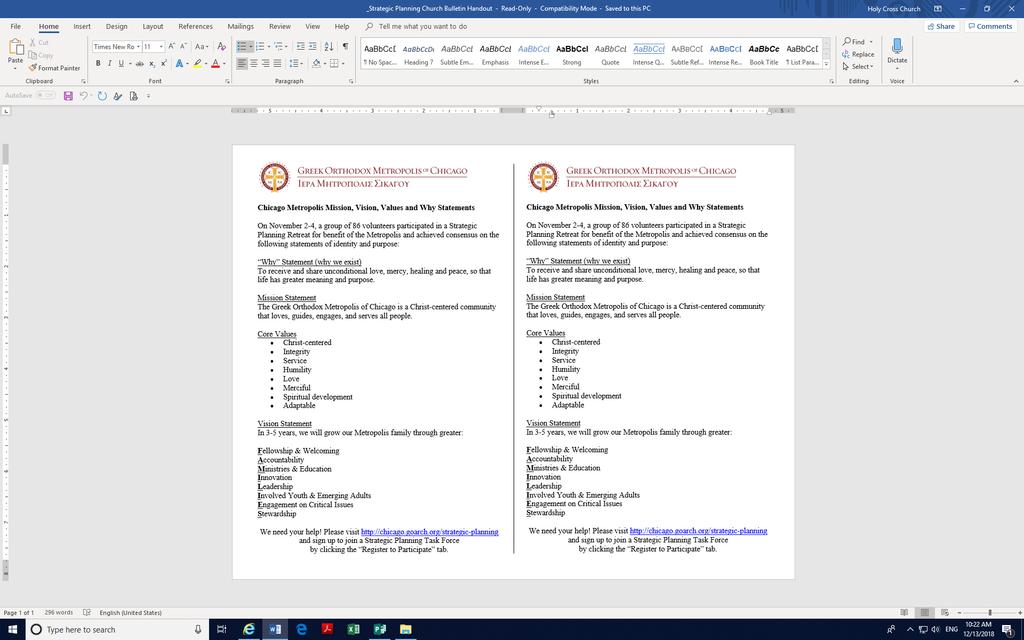Toggle italic formatting
The height and width of the screenshot is (640, 1024).
(x=109, y=63)
